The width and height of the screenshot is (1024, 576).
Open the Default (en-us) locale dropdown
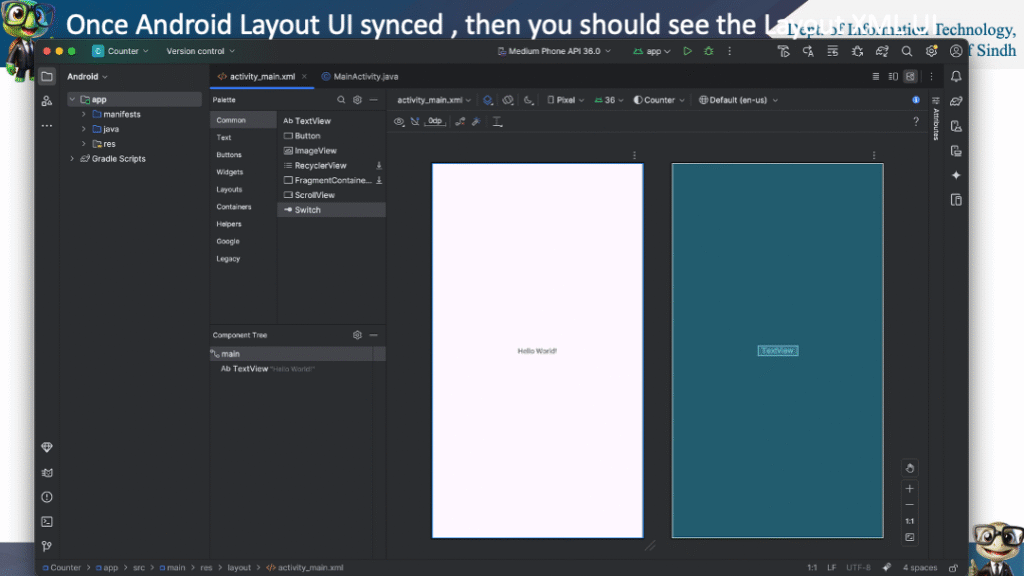[x=738, y=100]
